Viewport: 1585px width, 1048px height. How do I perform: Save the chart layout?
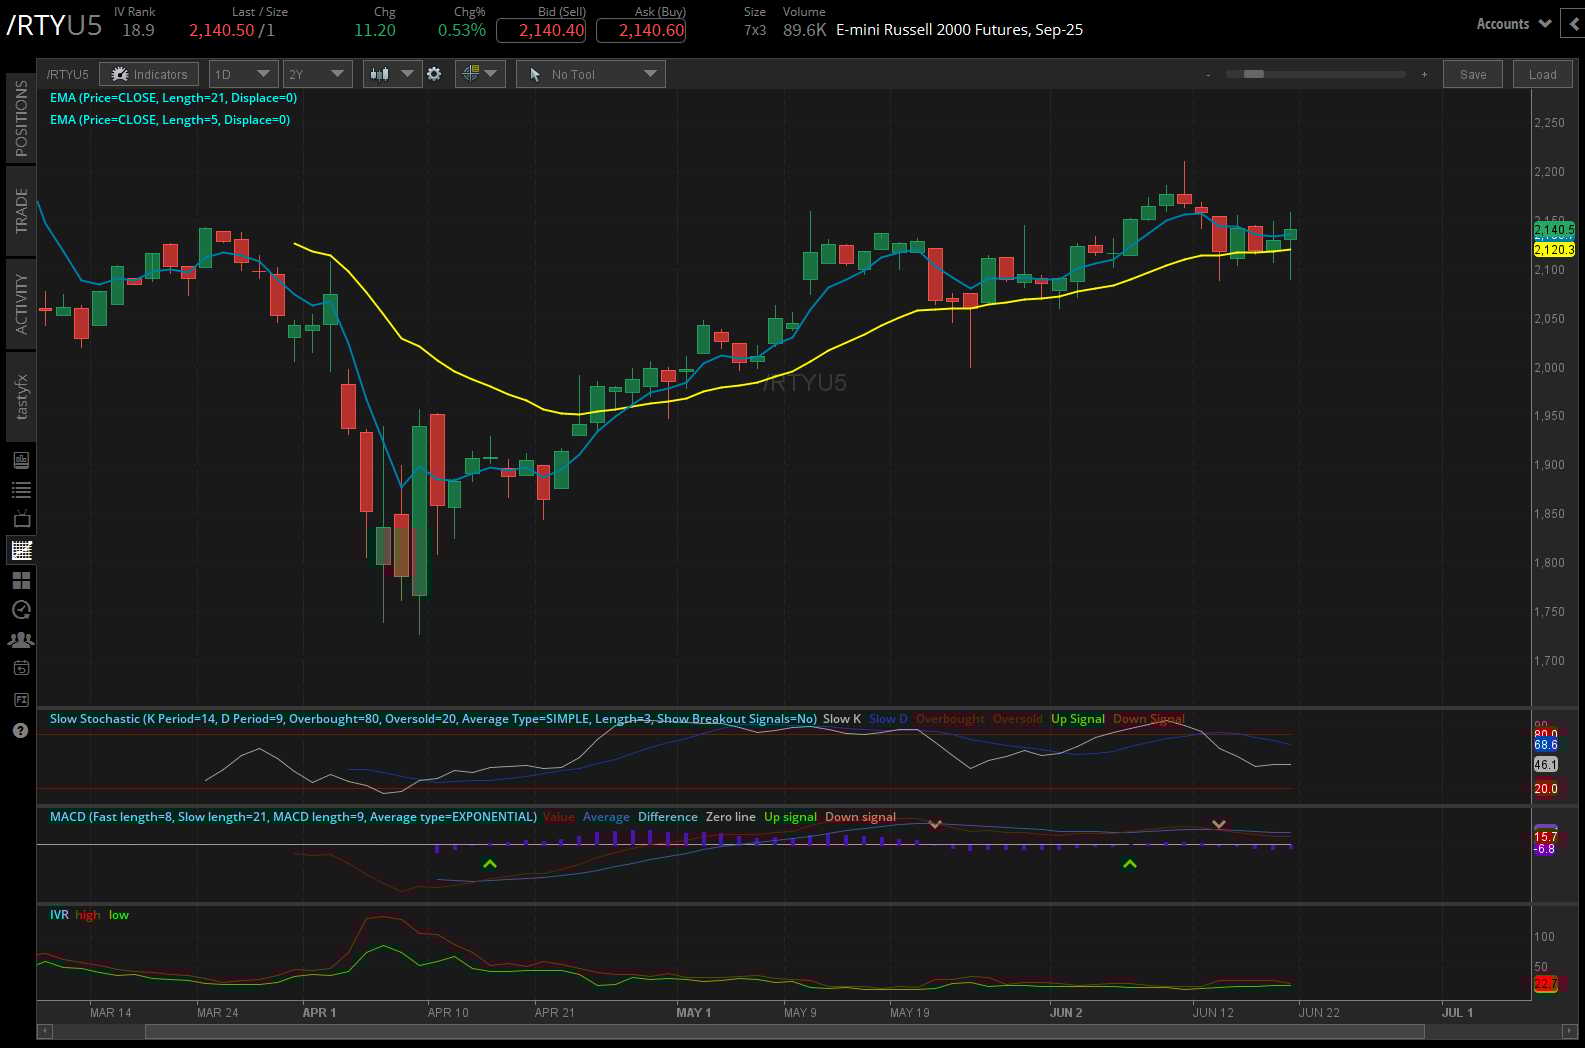point(1473,74)
